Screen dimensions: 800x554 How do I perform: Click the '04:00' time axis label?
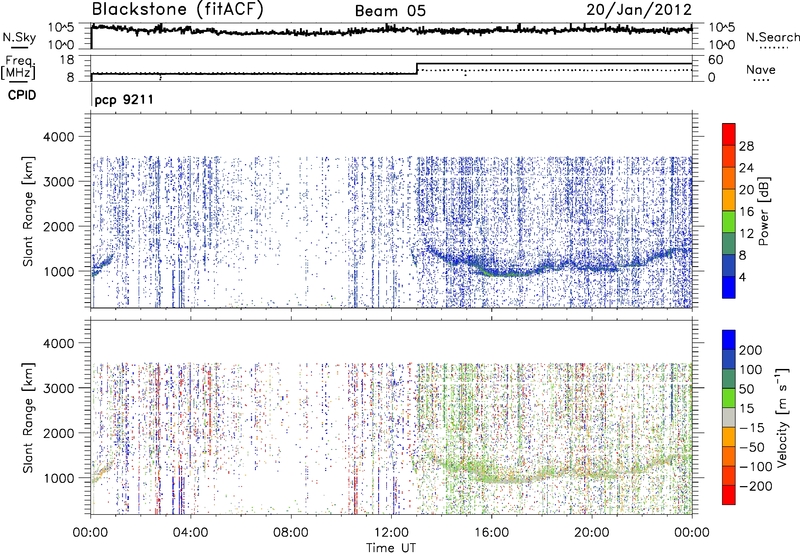[x=191, y=533]
